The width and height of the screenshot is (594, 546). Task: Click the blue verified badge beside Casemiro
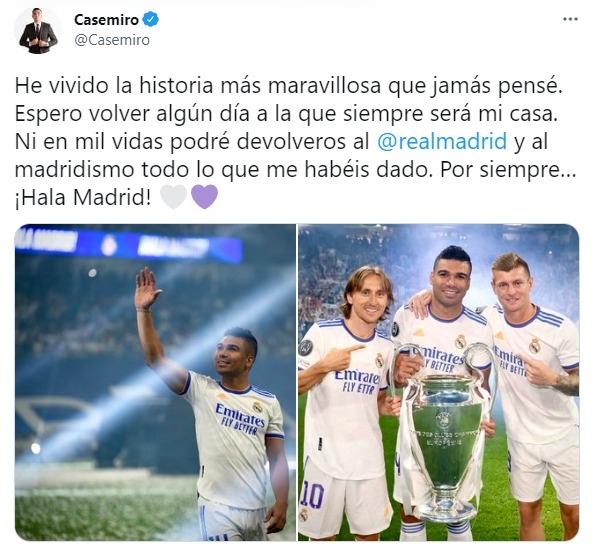150,19
